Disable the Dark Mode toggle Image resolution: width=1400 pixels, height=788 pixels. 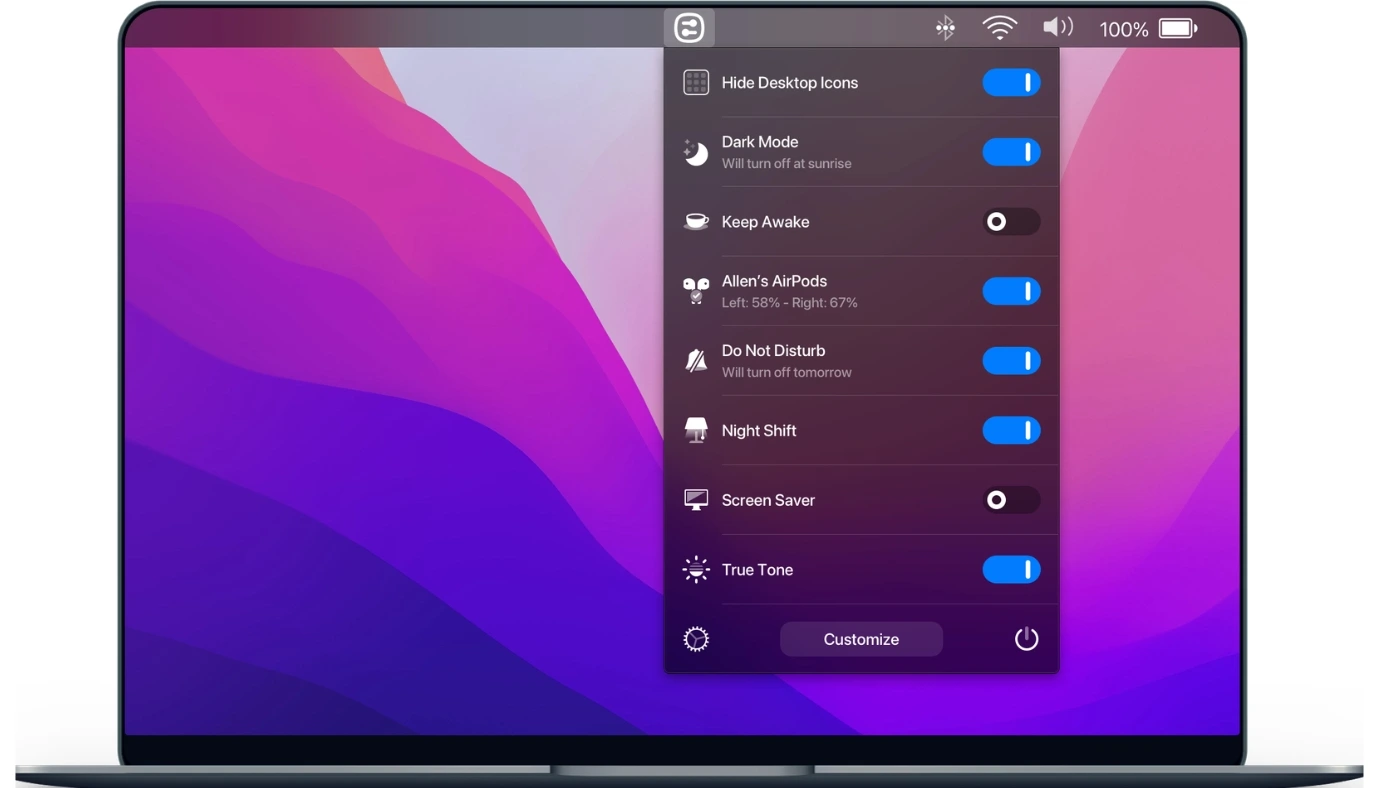[x=1011, y=151]
